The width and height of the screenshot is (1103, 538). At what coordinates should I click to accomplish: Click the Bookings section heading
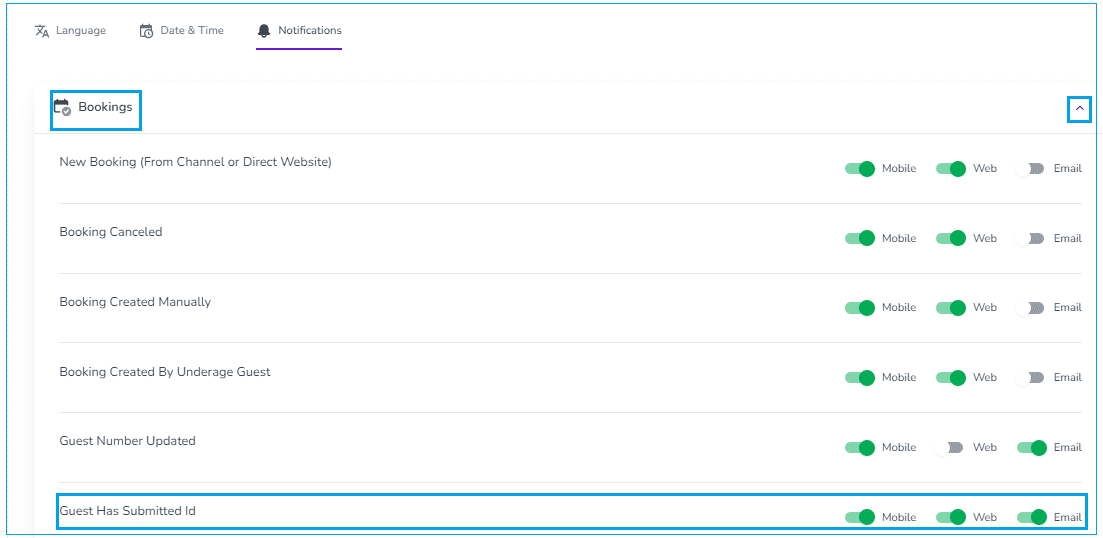pos(106,107)
